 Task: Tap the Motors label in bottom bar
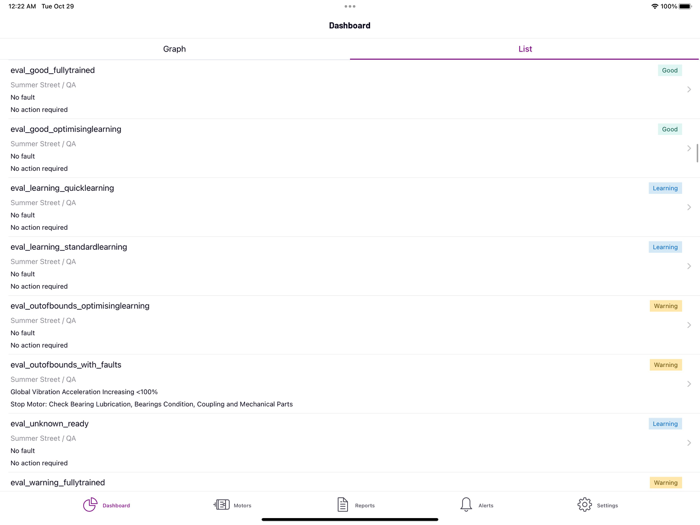(242, 506)
